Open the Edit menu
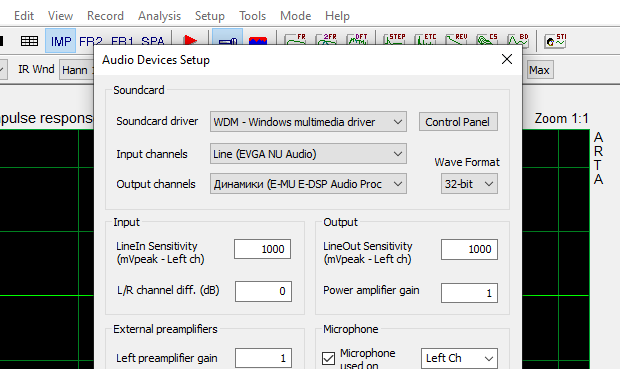620x369 pixels. (24, 16)
